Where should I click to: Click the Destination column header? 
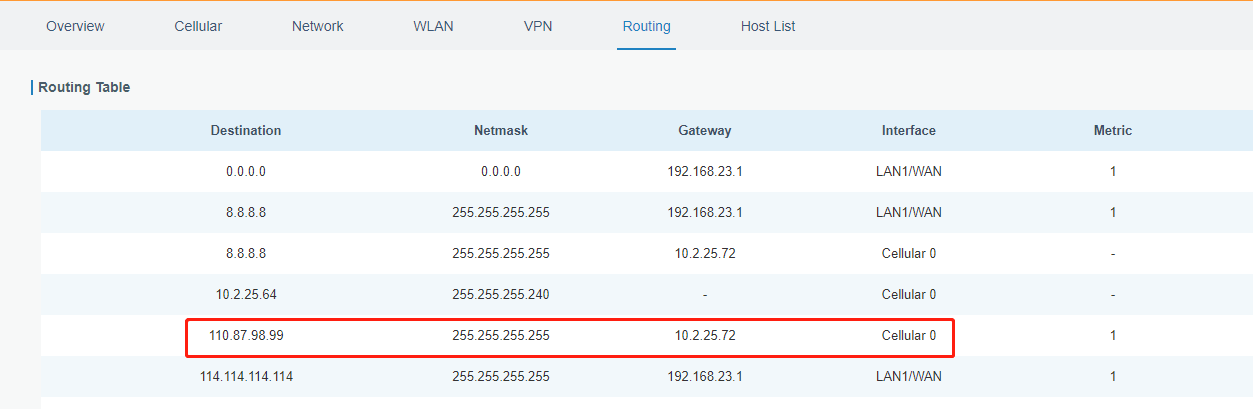click(x=246, y=130)
